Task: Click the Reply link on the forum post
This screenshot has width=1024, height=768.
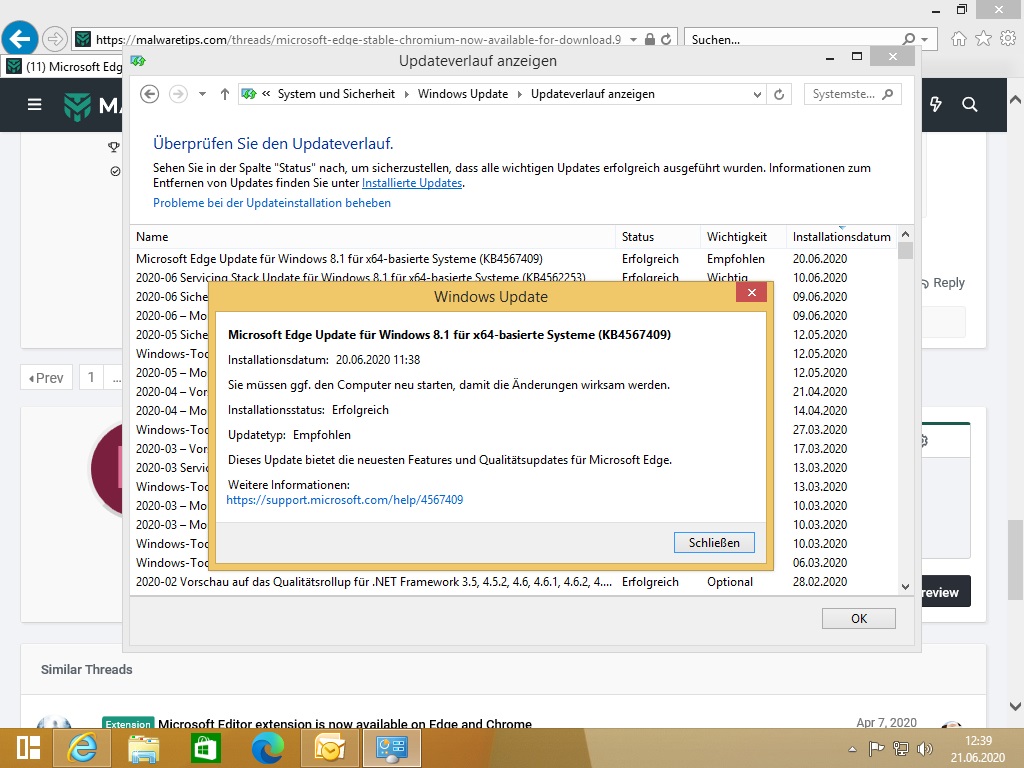Action: 943,283
